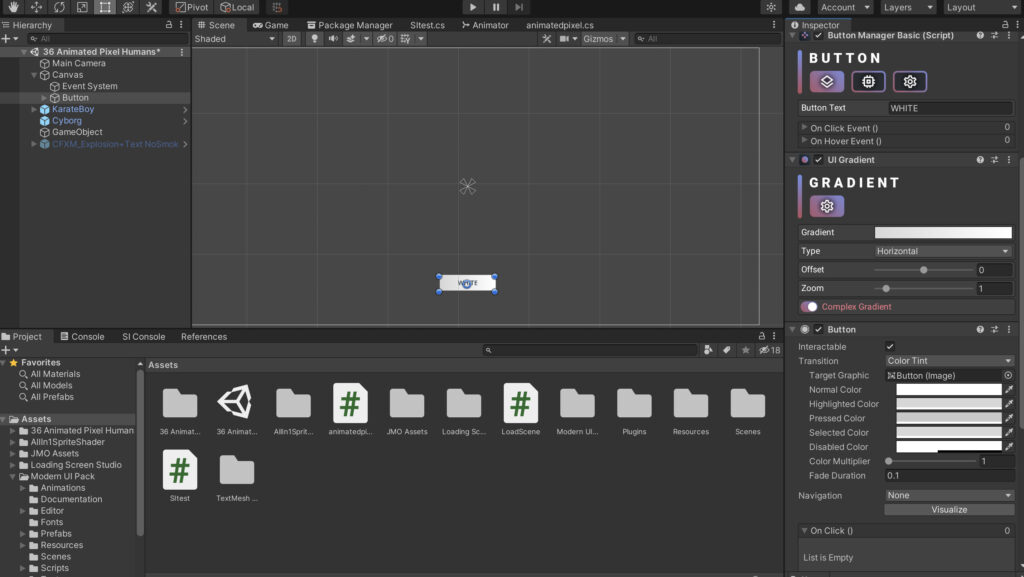
Task: Toggle scene view audio icon
Action: click(334, 39)
